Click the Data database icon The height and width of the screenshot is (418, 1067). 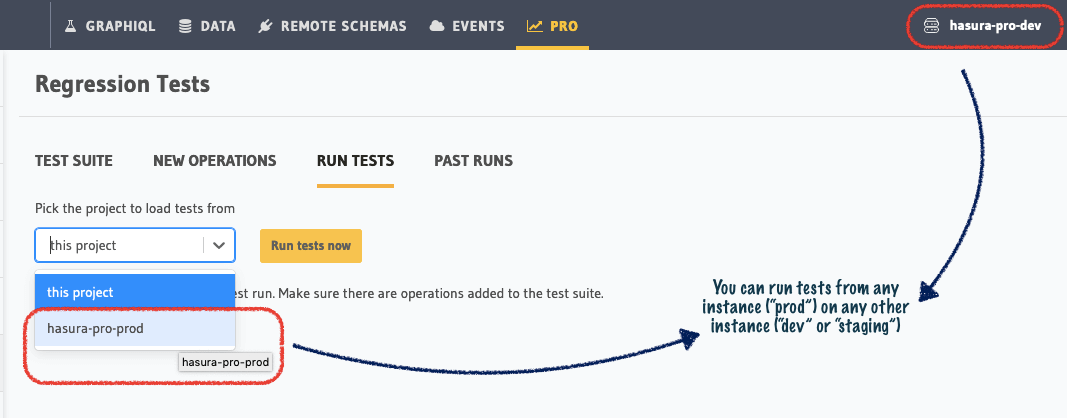(x=185, y=26)
